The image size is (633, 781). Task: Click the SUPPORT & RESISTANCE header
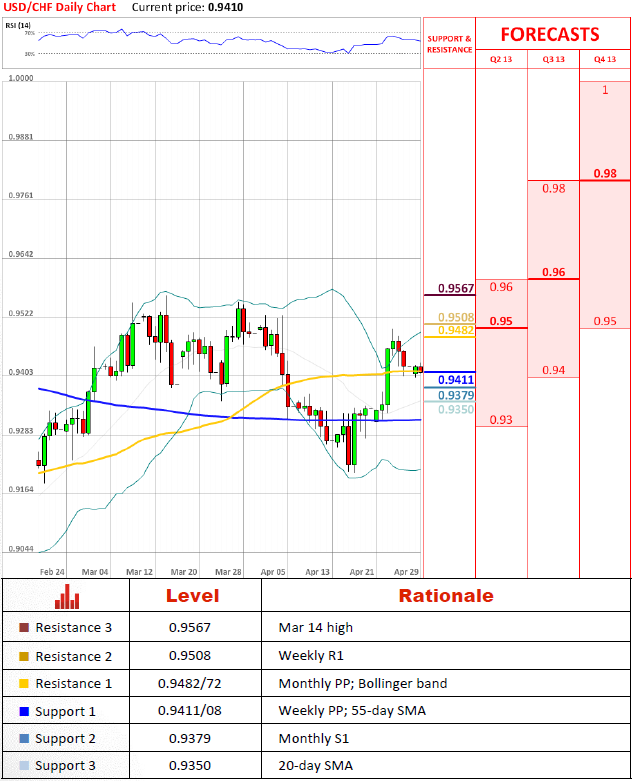point(449,44)
